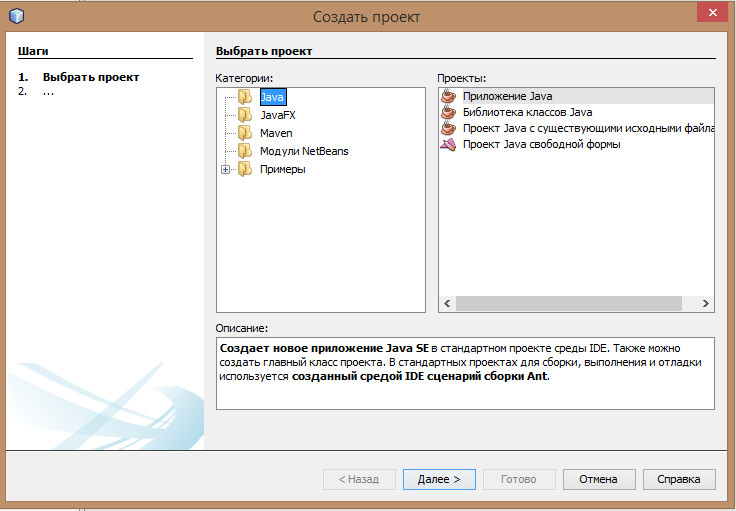This screenshot has height=511, width=736.
Task: Select the Примеры category label
Action: pyautogui.click(x=283, y=169)
